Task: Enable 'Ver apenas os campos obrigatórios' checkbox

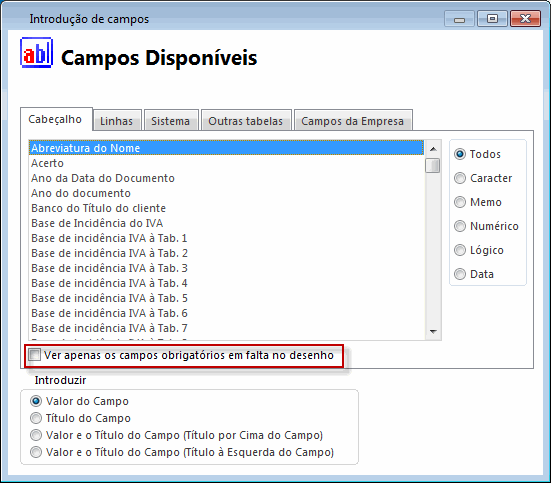Action: tap(34, 355)
